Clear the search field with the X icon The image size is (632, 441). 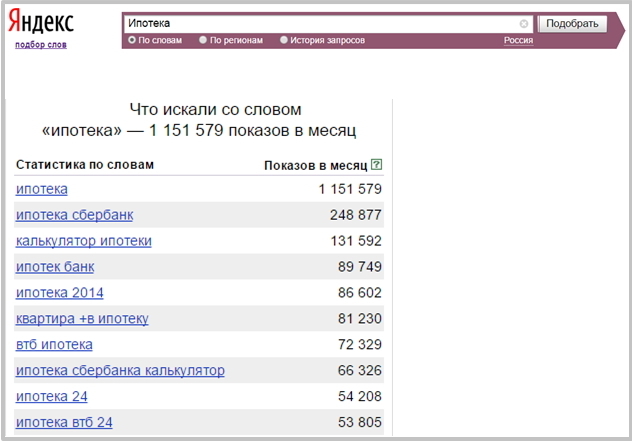pyautogui.click(x=524, y=24)
